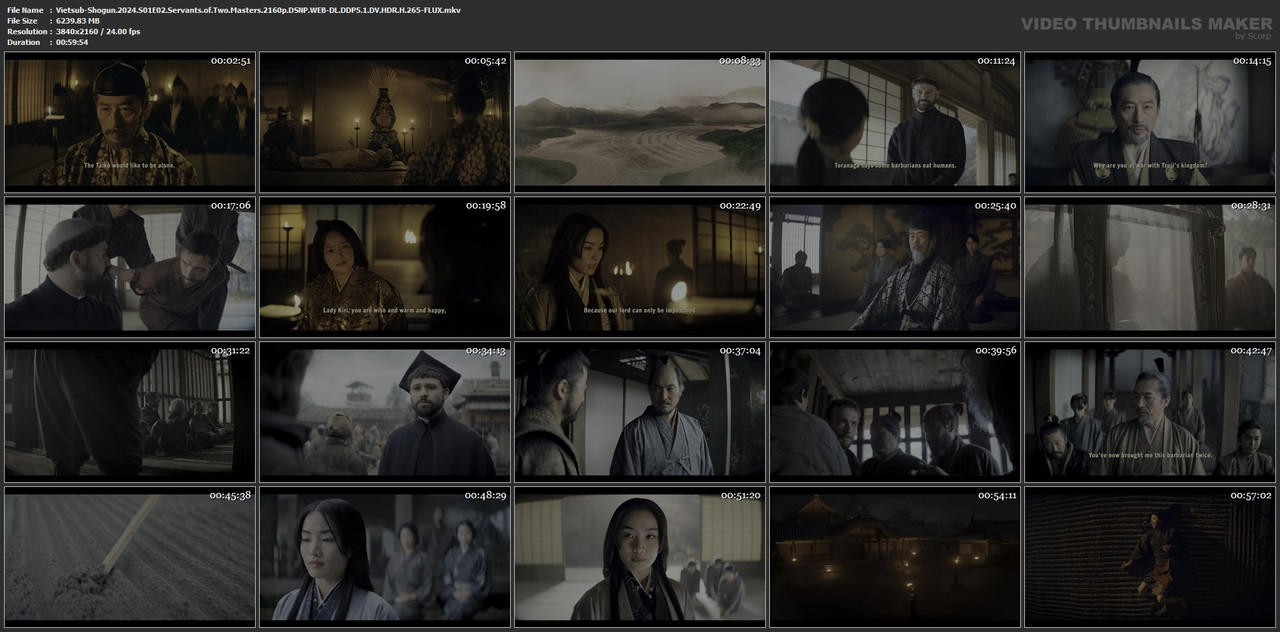The width and height of the screenshot is (1280, 632).
Task: Open the thumbnail stamped 00:02:51
Action: [129, 122]
